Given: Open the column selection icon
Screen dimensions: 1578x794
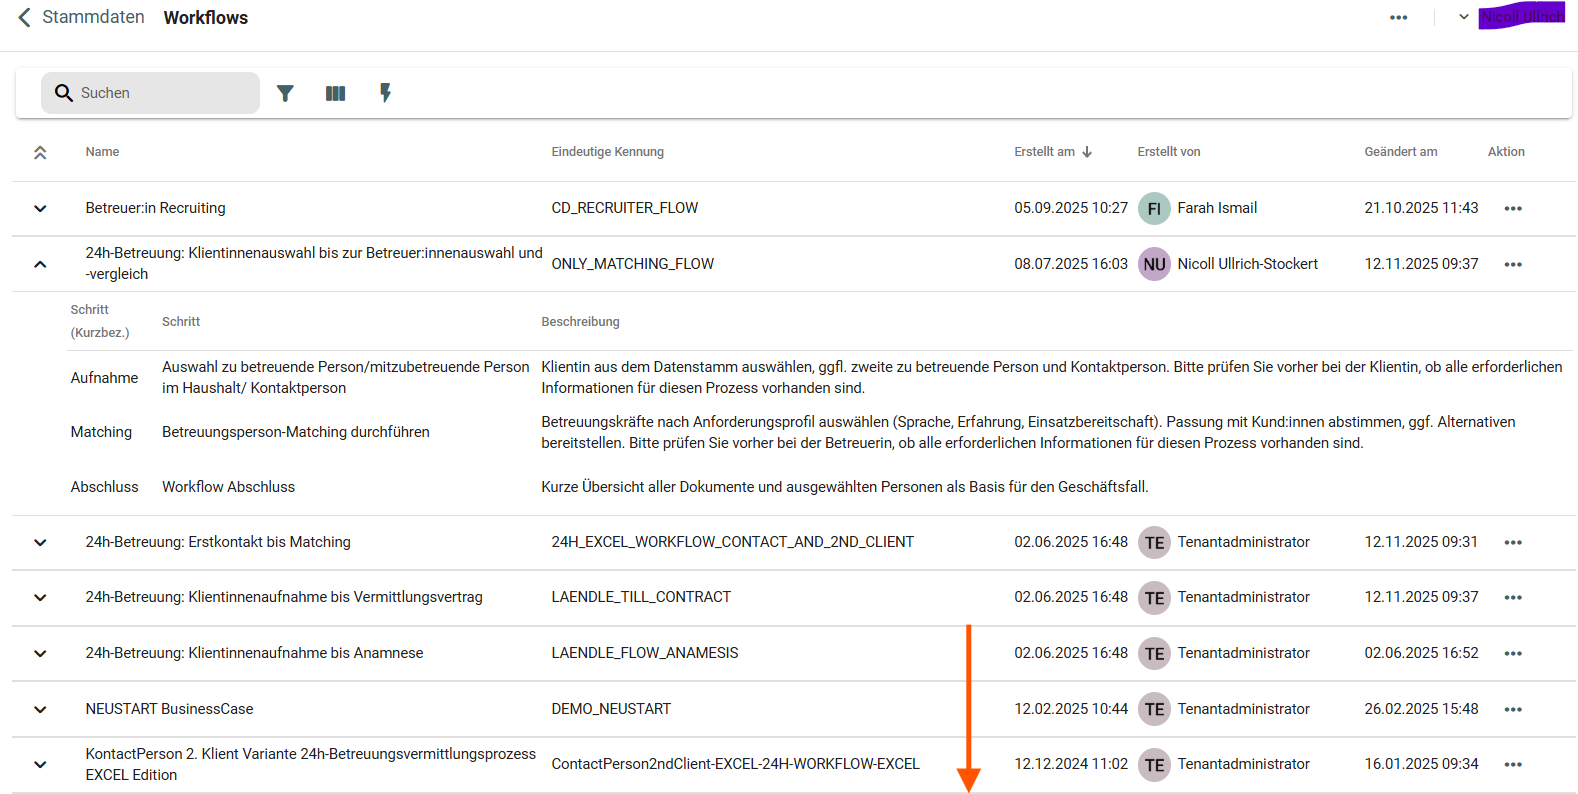Looking at the screenshot, I should [x=335, y=93].
